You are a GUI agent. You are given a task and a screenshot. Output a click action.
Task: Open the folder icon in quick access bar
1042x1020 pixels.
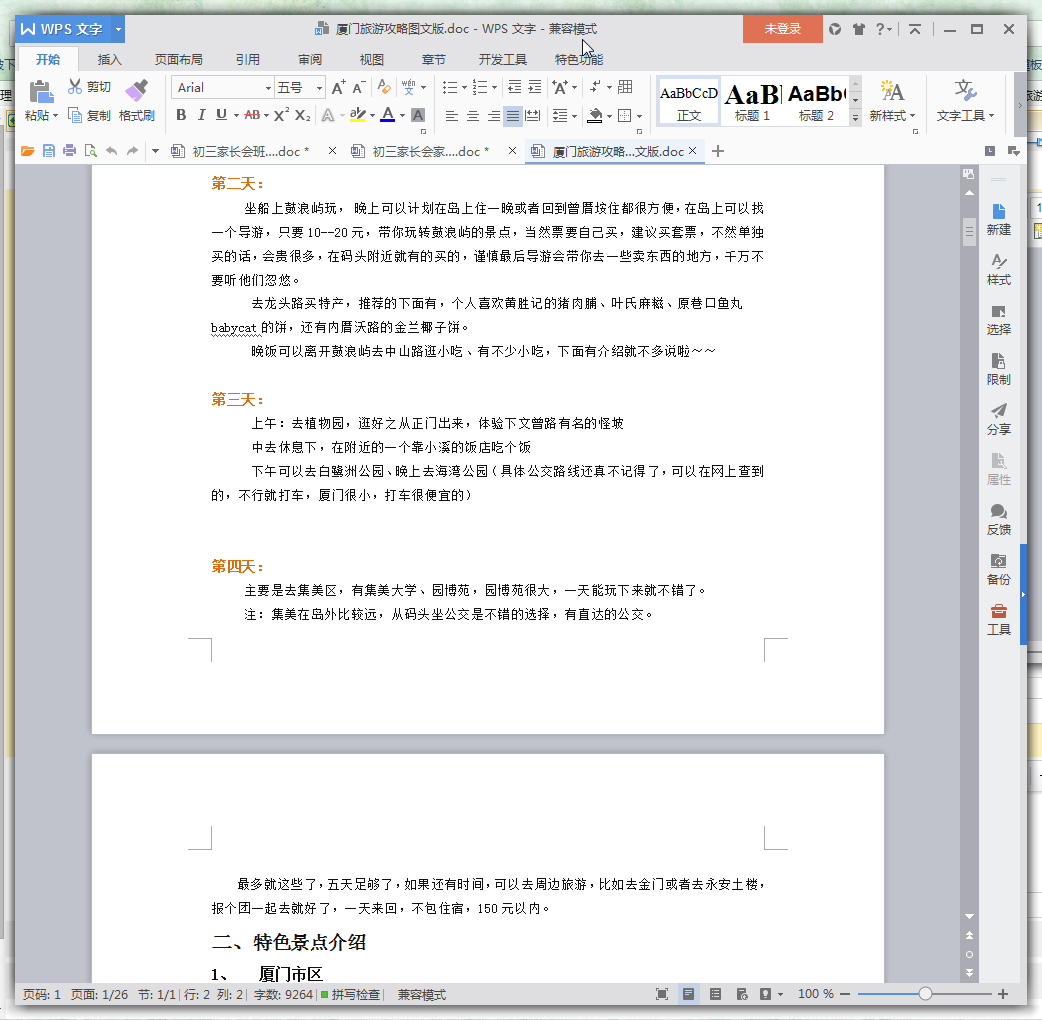[27, 152]
